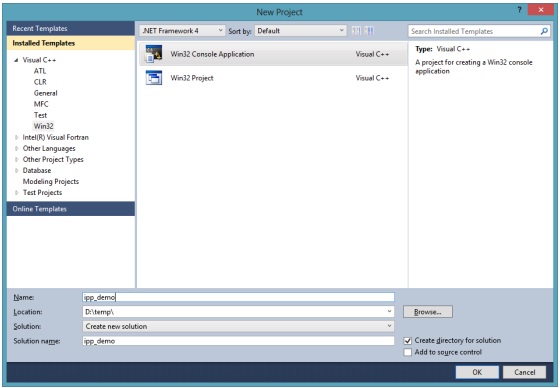Viewport: 560px width, 388px height.
Task: Open the Online Templates section
Action: pyautogui.click(x=71, y=209)
